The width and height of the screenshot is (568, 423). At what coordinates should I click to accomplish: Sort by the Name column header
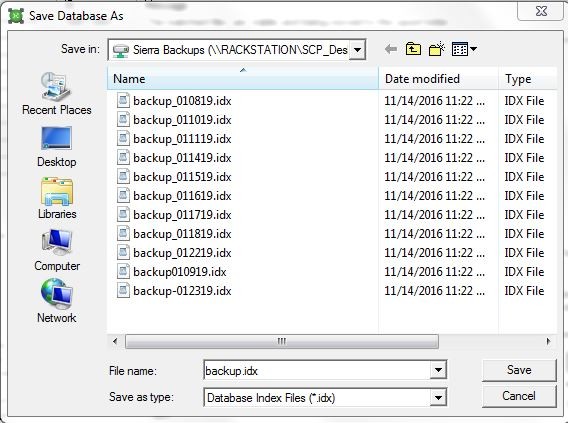[x=243, y=79]
